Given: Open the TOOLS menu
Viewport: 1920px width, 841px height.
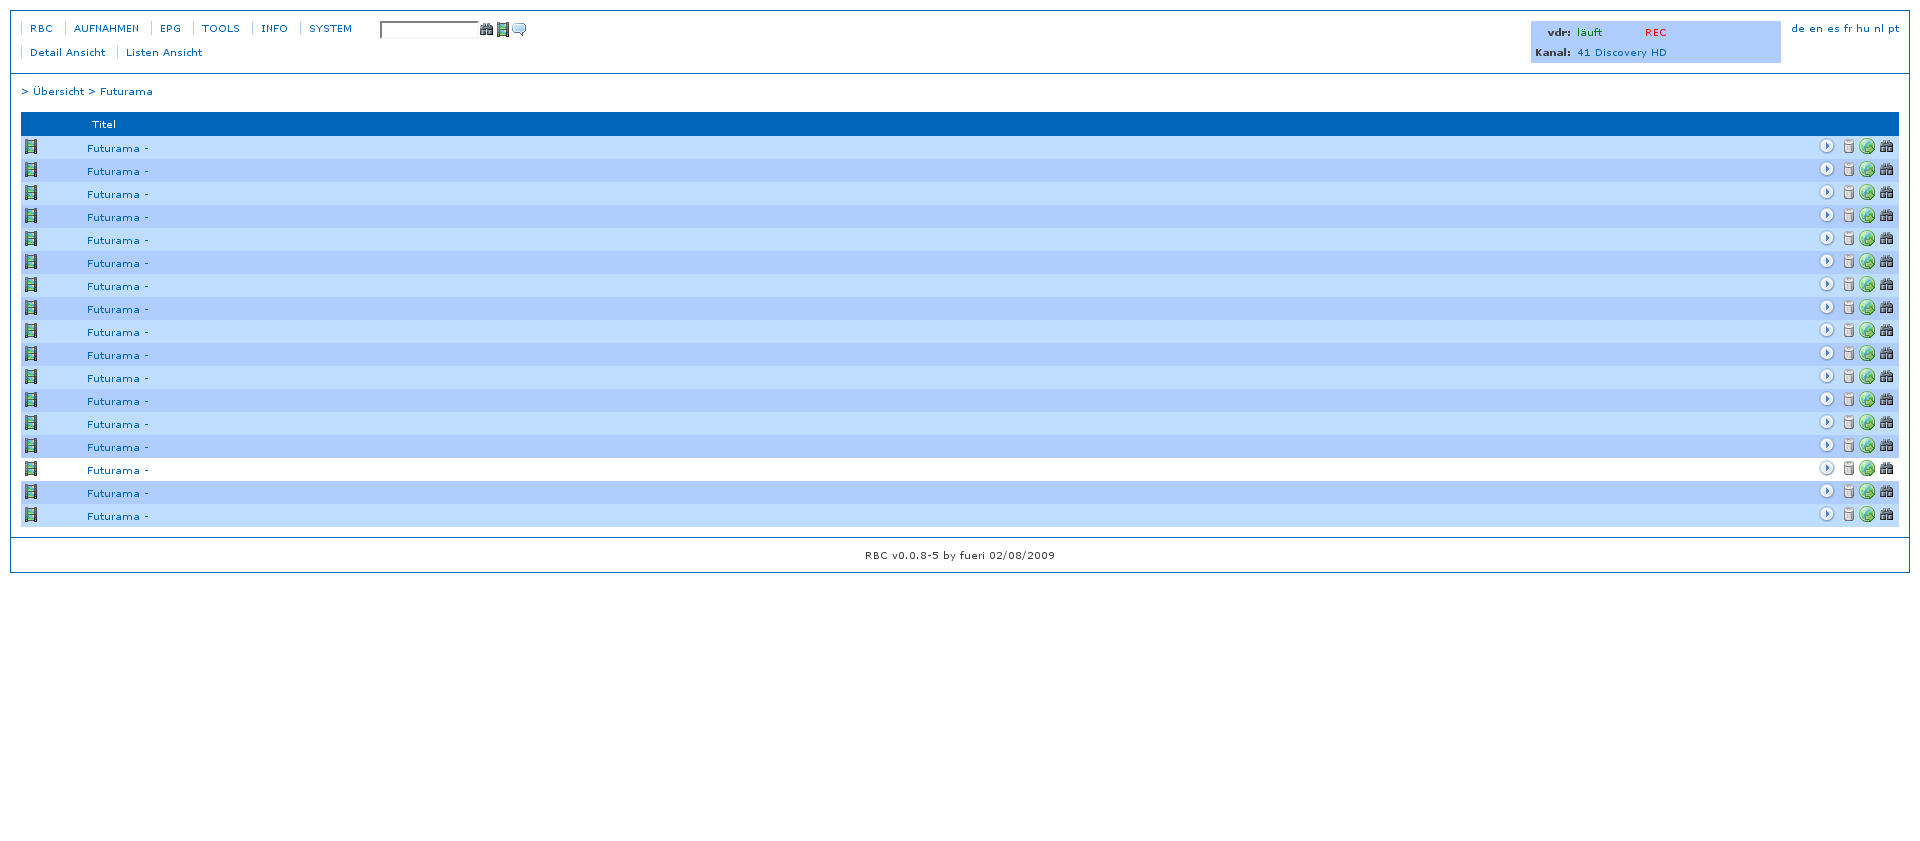Looking at the screenshot, I should click(x=221, y=29).
